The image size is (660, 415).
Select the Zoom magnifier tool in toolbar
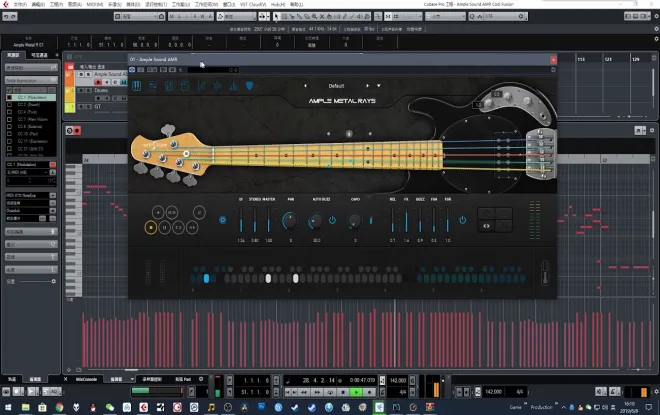click(314, 16)
